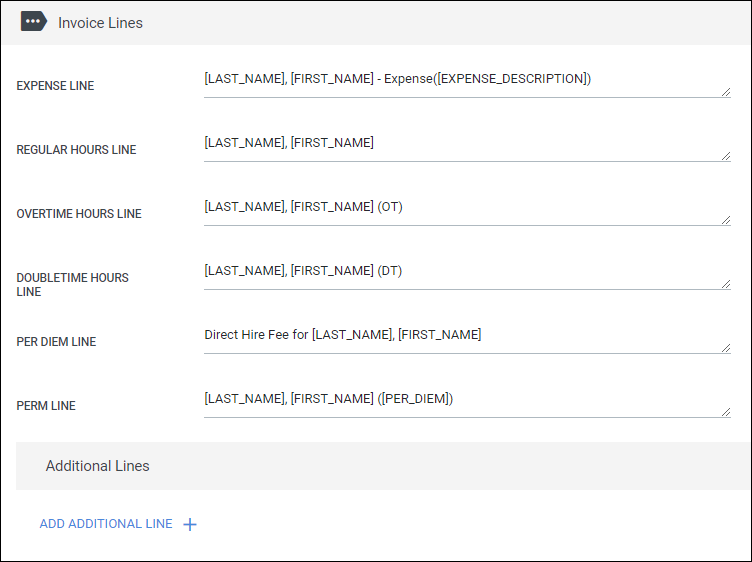Click the Doubletime Hours field resize handle
752x562 pixels.
pyautogui.click(x=725, y=284)
